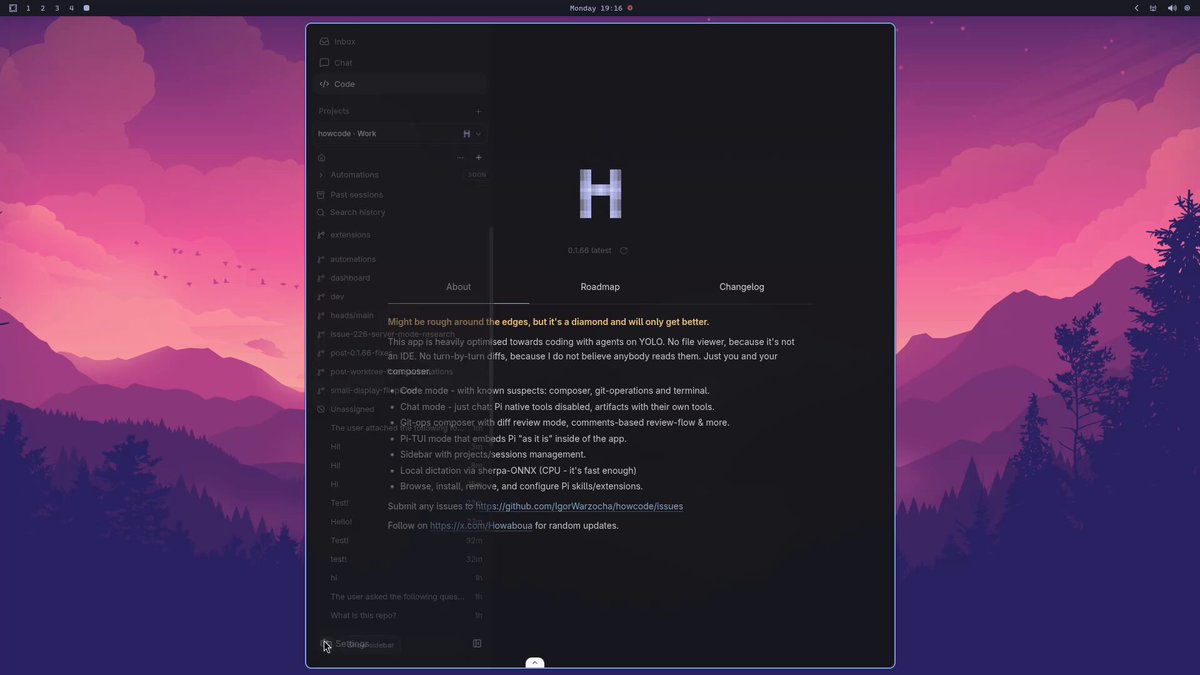This screenshot has height=675, width=1200.
Task: Expand the Automations section chevron
Action: [321, 175]
